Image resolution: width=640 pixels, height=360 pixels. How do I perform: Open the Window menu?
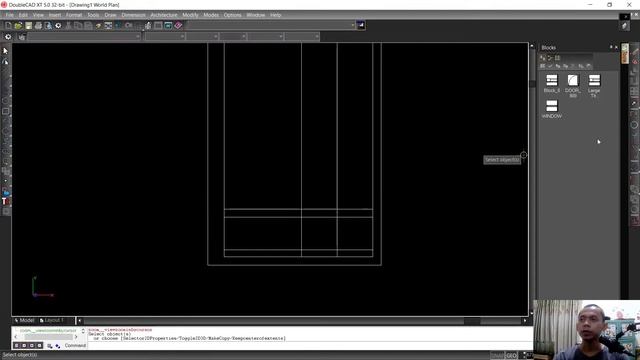tap(256, 15)
